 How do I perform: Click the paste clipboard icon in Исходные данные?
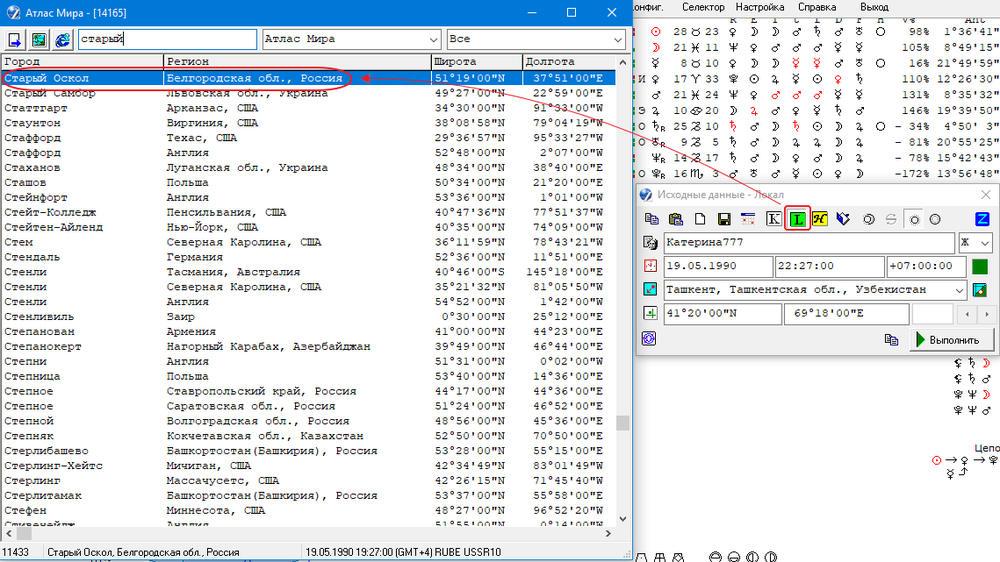click(675, 219)
